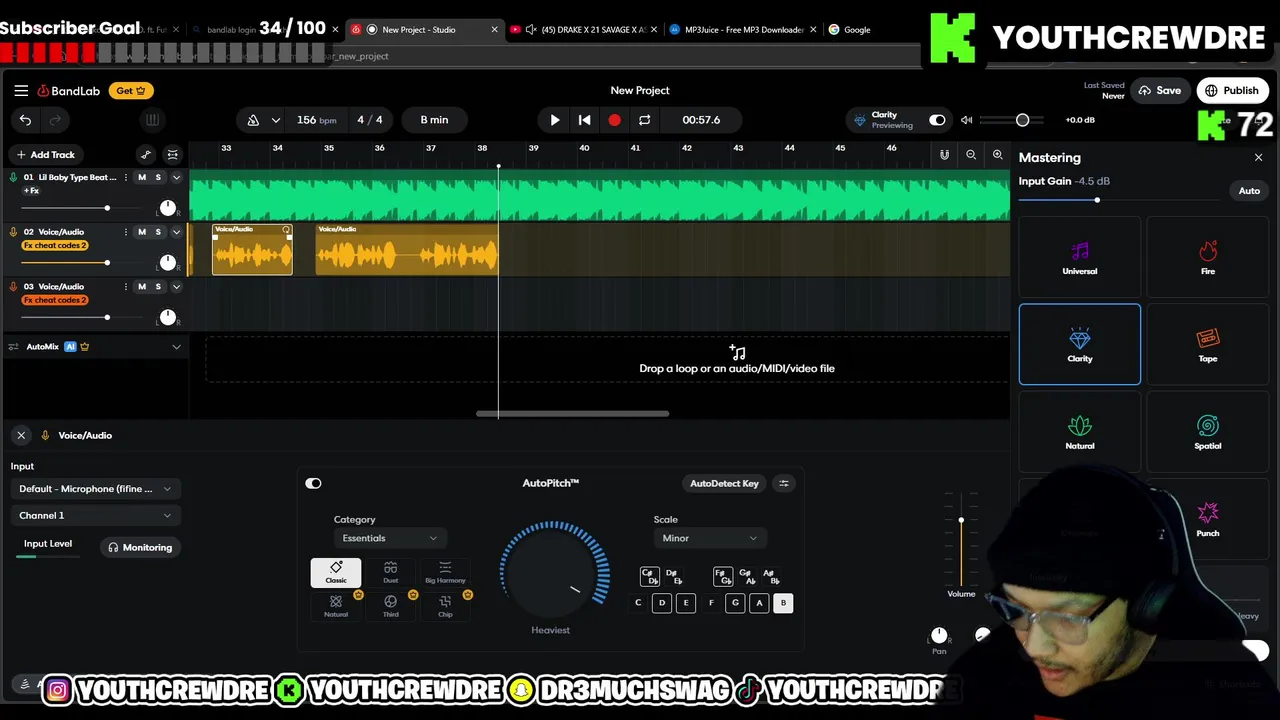Expand track 03 chevron

[176, 287]
